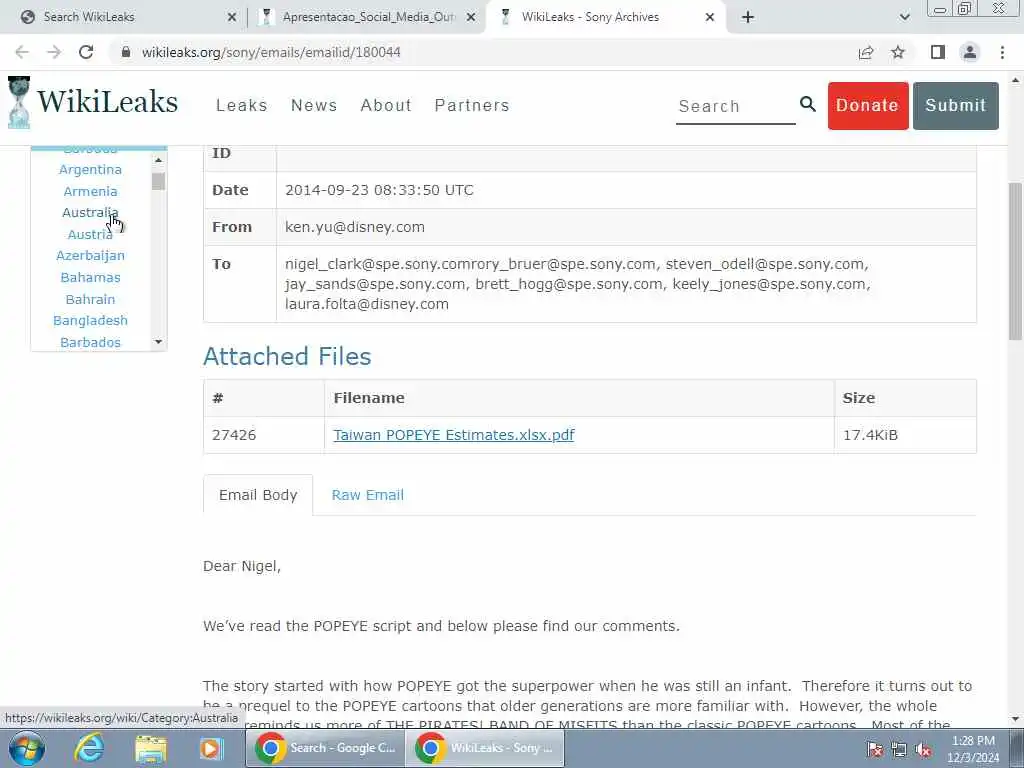
Task: Select Argentina in country list
Action: point(90,170)
